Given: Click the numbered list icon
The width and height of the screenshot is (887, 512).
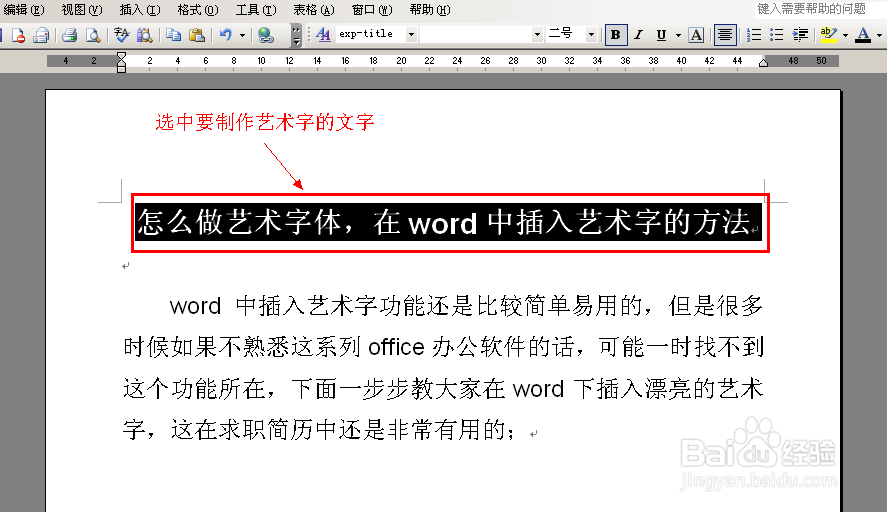Looking at the screenshot, I should (753, 35).
